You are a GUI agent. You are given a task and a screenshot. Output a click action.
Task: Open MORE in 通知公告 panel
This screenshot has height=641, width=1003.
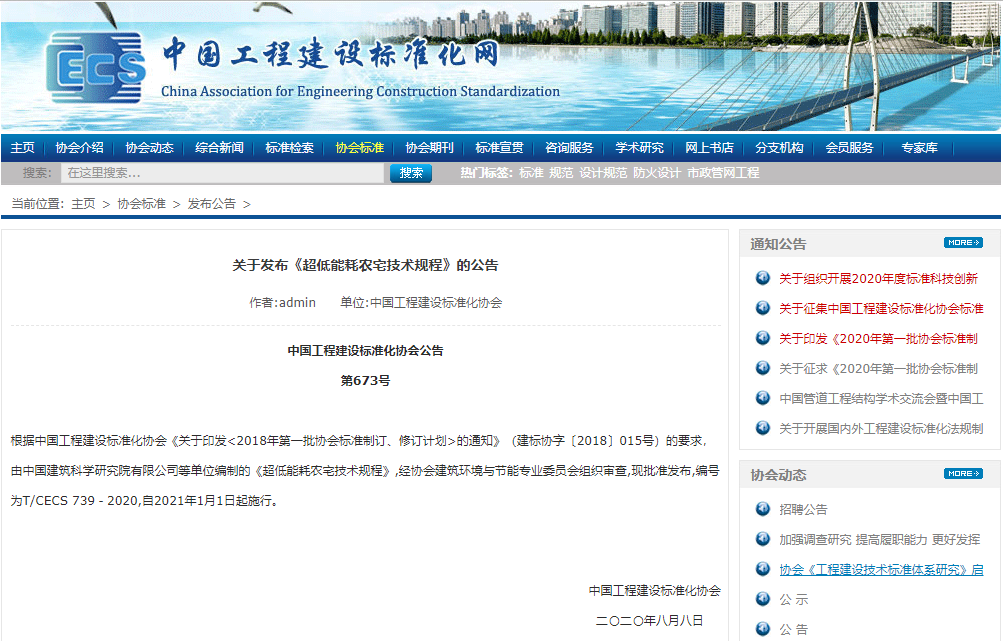point(963,242)
